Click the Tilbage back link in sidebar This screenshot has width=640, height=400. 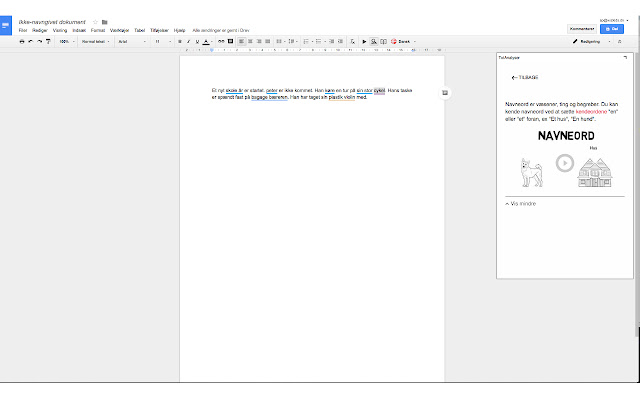pyautogui.click(x=525, y=77)
